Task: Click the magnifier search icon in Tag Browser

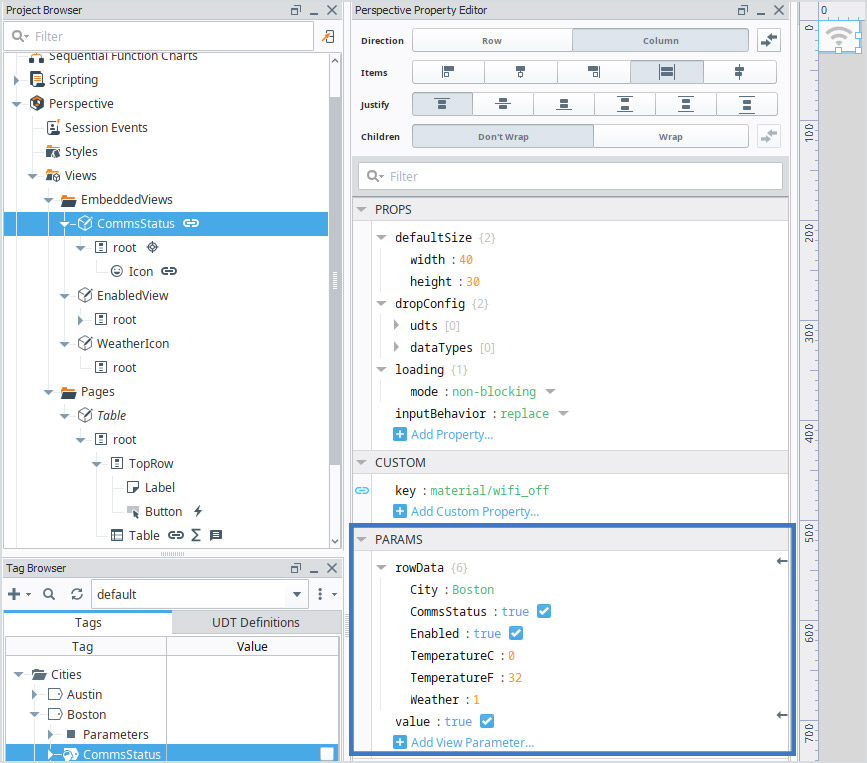Action: pos(49,594)
